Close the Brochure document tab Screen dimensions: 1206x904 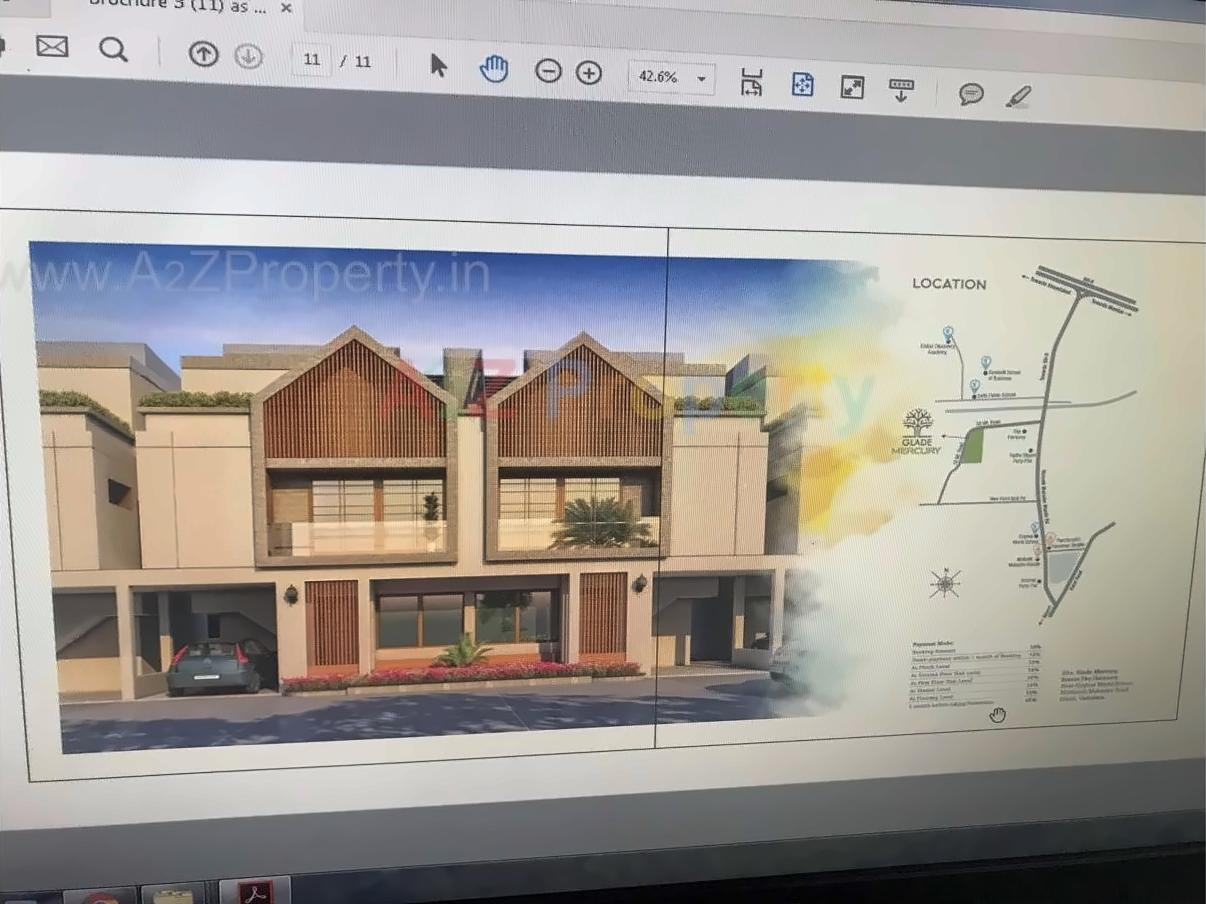coord(286,8)
